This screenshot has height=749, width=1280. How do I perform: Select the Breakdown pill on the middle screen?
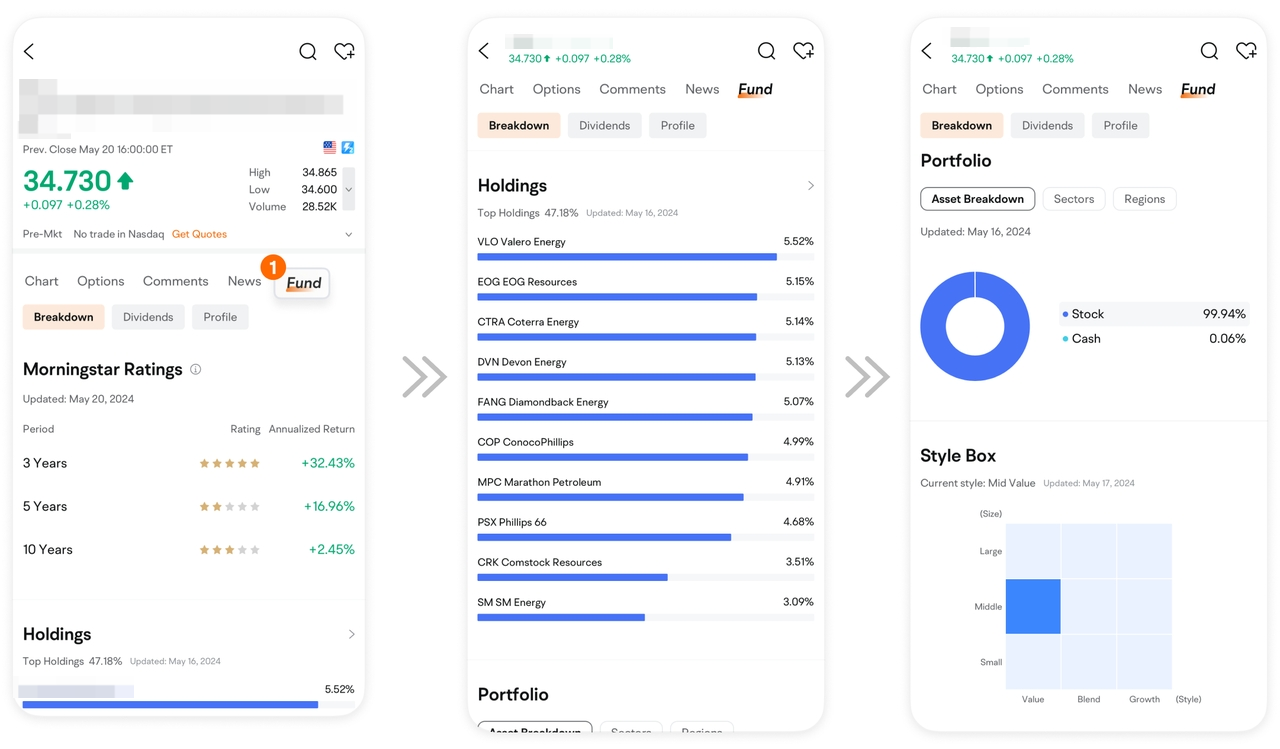point(519,125)
